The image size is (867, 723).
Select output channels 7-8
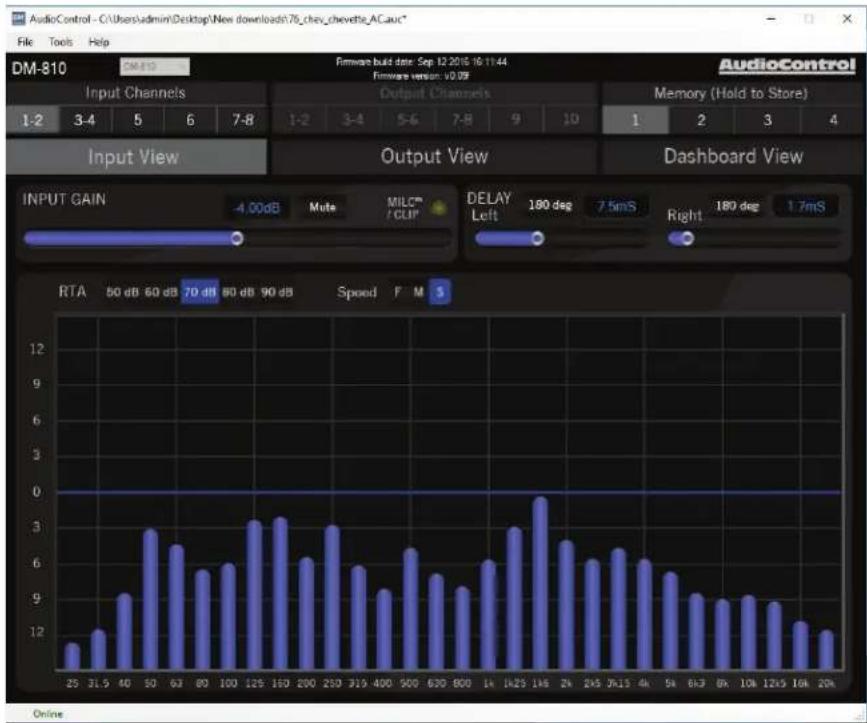(x=462, y=119)
